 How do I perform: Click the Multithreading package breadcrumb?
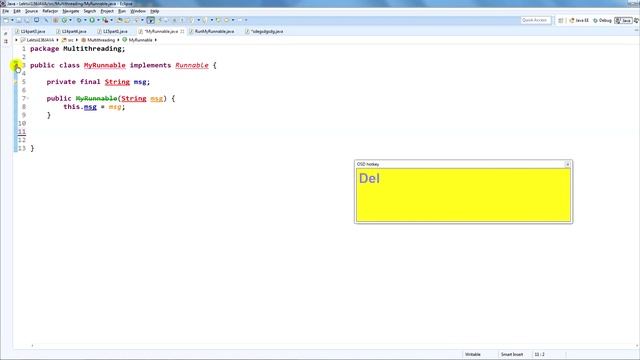click(x=98, y=40)
